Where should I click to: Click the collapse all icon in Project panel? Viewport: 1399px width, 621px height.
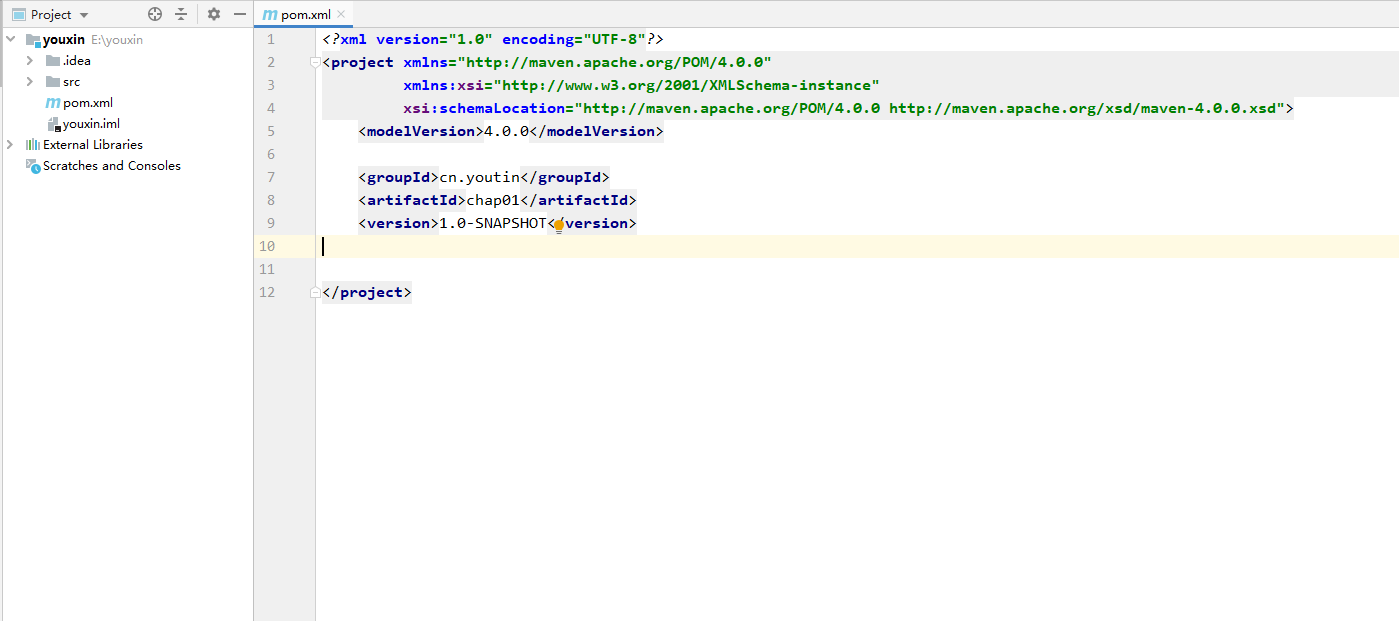pyautogui.click(x=181, y=14)
